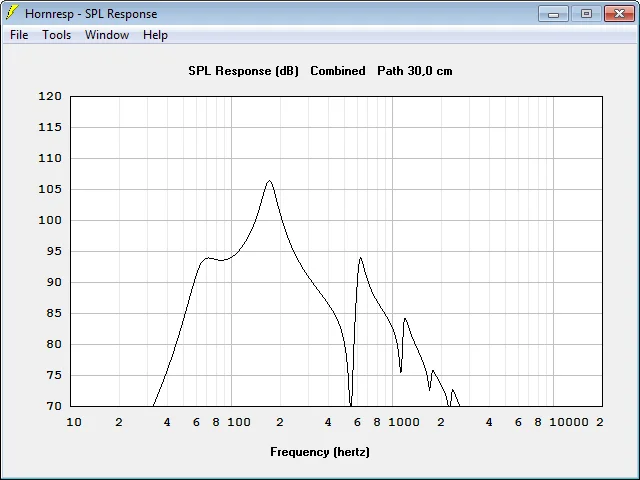Click the 'Combined' label in chart title
The width and height of the screenshot is (640, 480).
(x=338, y=71)
